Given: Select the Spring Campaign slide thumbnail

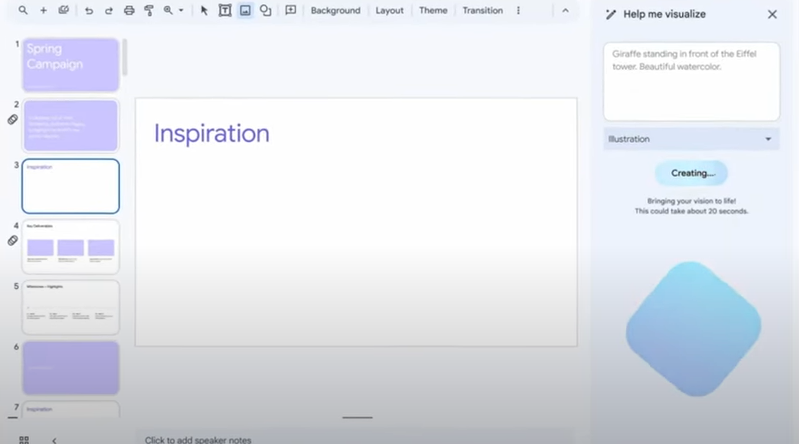Looking at the screenshot, I should [x=70, y=65].
